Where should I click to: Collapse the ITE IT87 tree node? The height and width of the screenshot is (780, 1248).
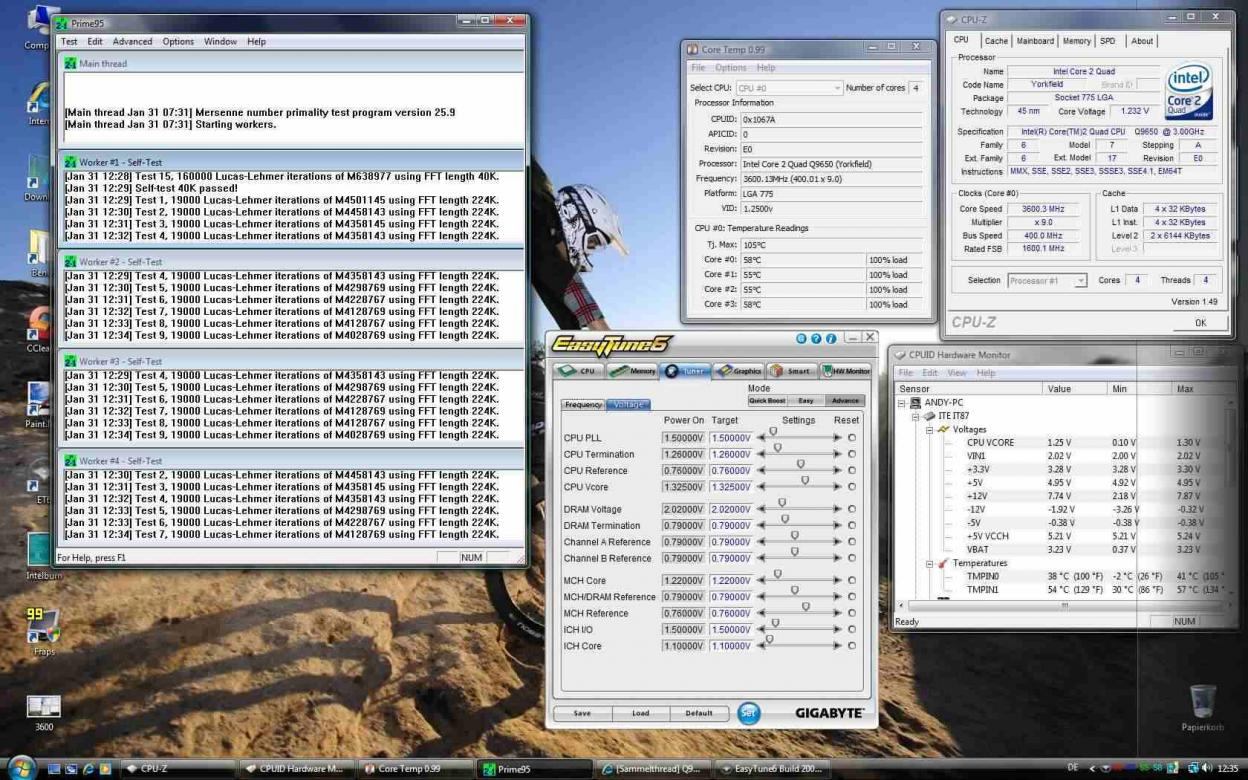pyautogui.click(x=916, y=416)
